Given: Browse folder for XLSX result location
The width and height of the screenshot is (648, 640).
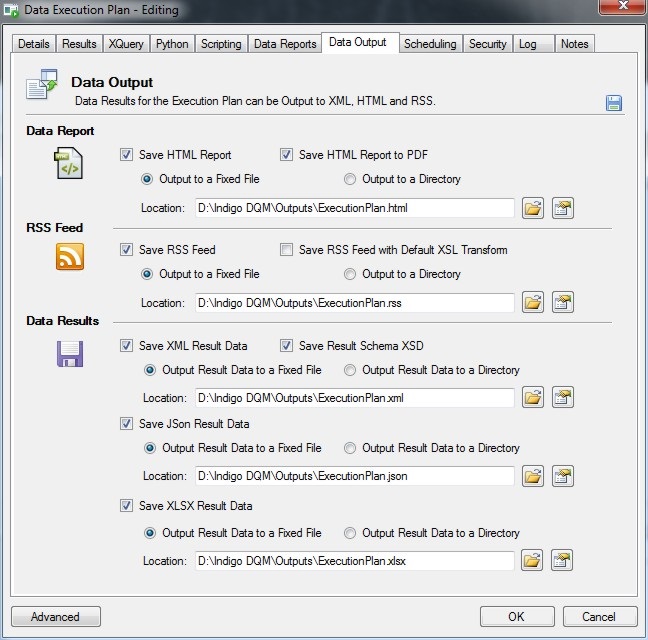Looking at the screenshot, I should [x=532, y=560].
